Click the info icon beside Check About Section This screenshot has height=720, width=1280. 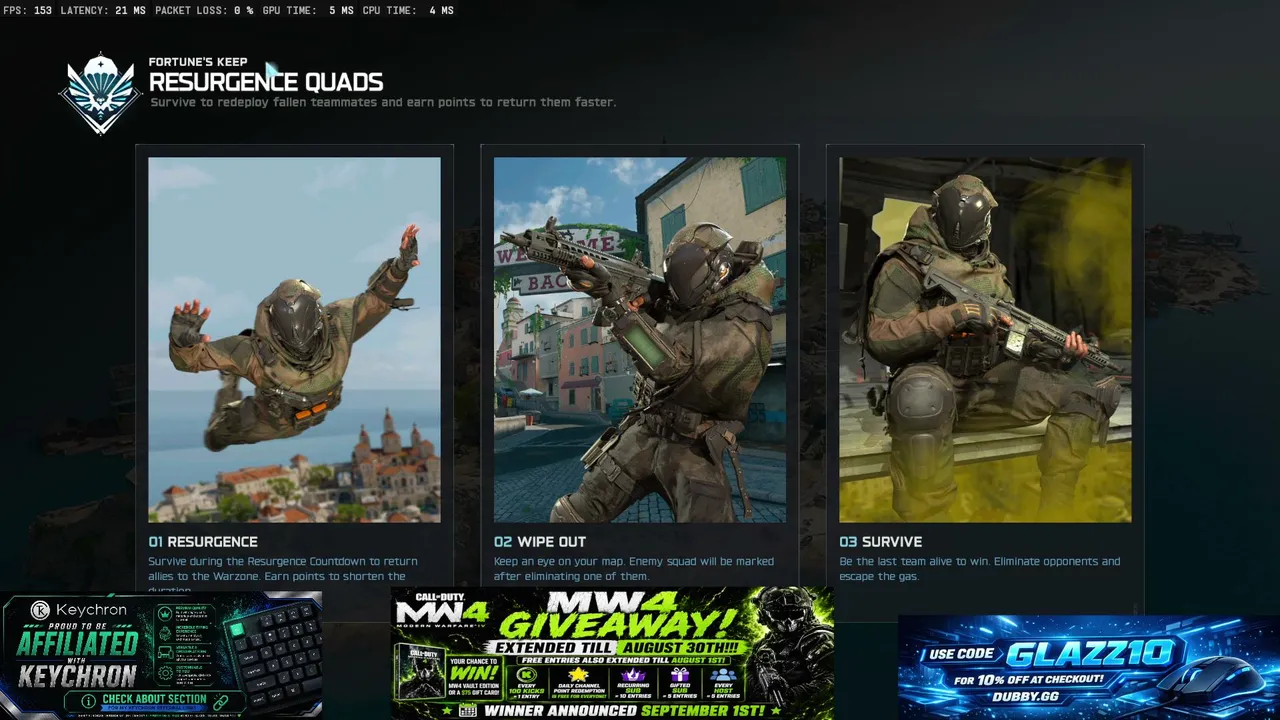[x=88, y=701]
